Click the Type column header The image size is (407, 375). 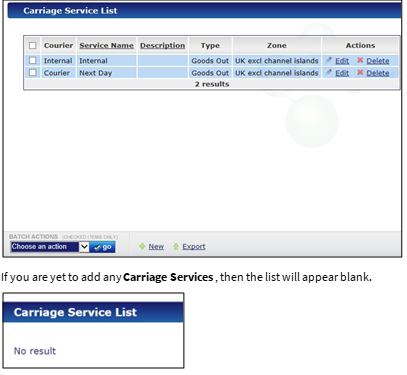pos(210,46)
